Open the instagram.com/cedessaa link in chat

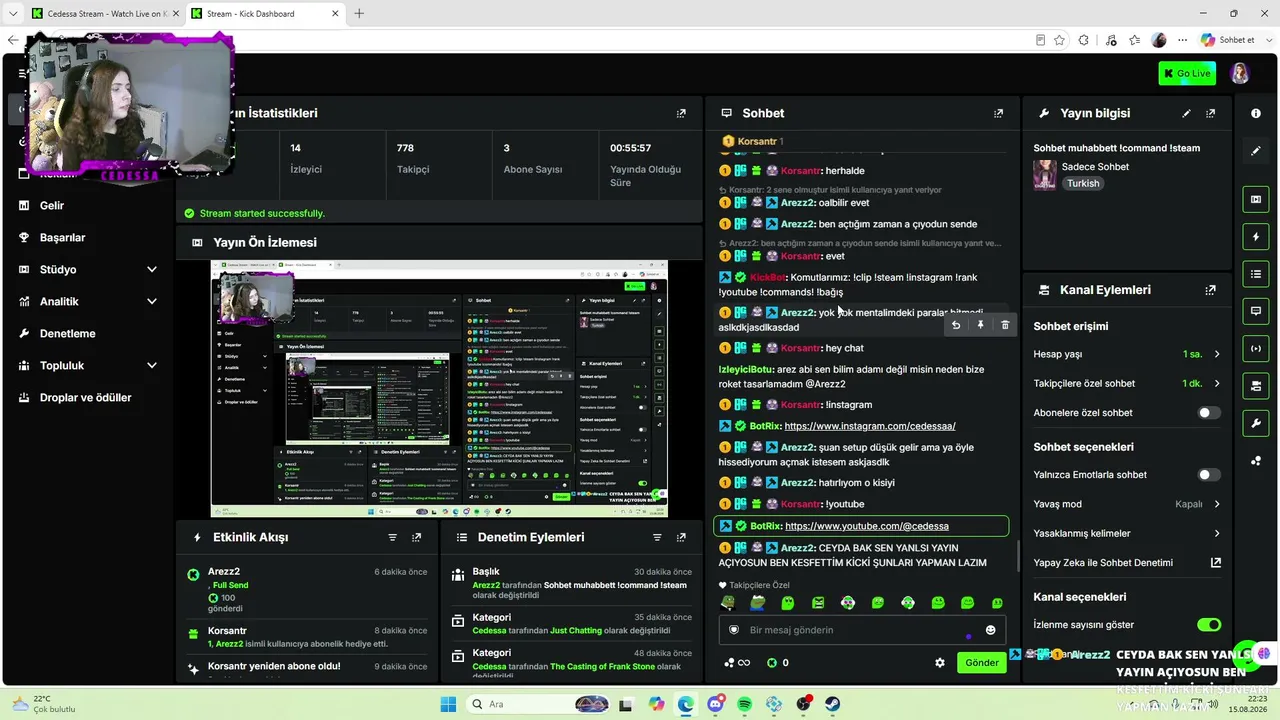click(x=870, y=426)
